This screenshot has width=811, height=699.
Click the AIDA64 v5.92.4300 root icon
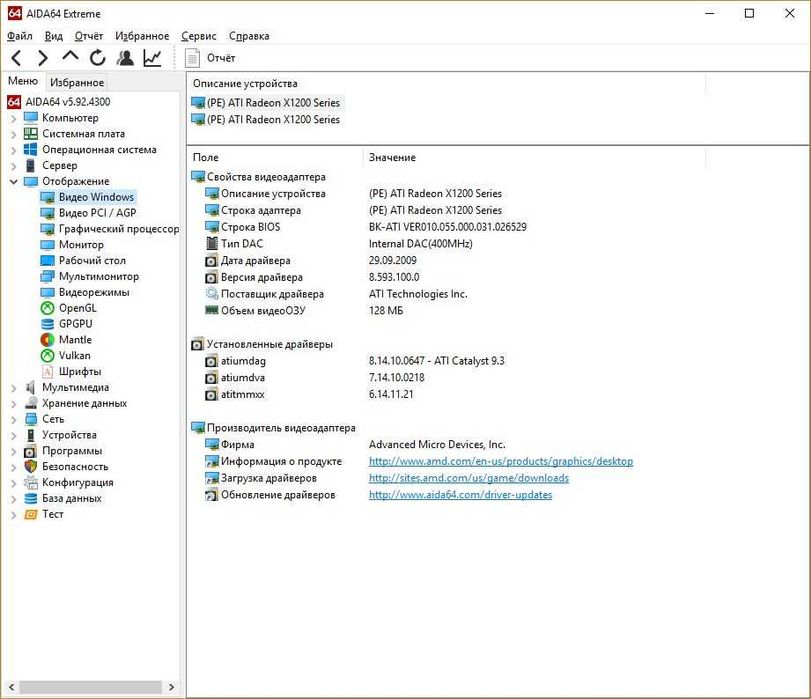click(14, 102)
